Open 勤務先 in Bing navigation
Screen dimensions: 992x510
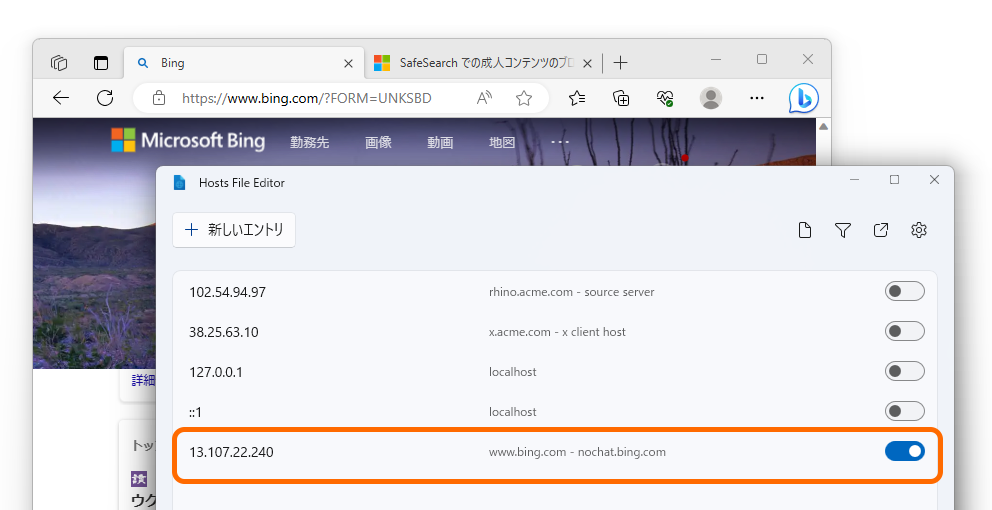click(x=309, y=143)
